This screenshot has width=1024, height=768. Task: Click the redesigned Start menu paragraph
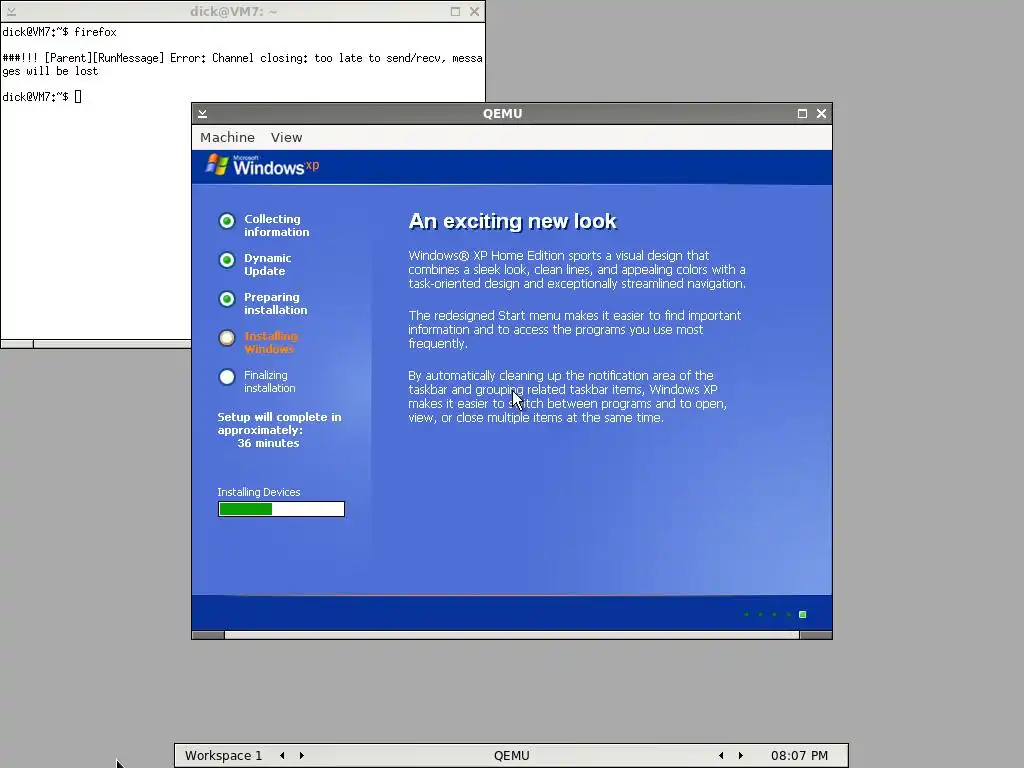pyautogui.click(x=575, y=330)
